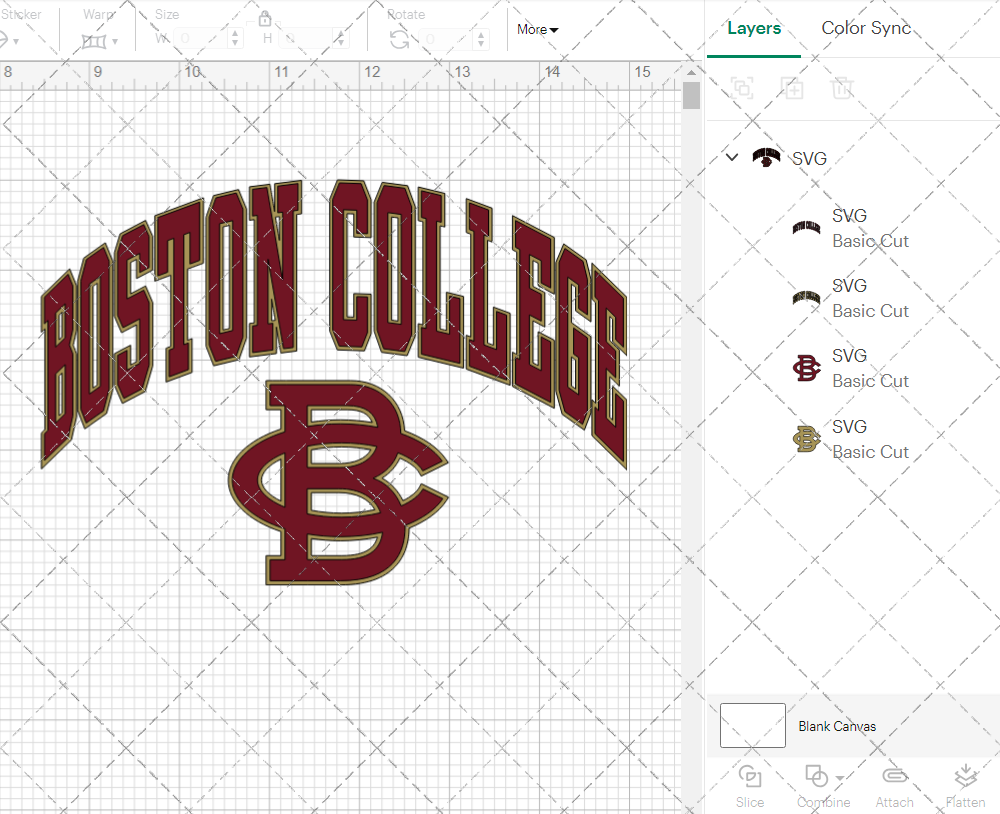Open the More dropdown

click(x=537, y=30)
